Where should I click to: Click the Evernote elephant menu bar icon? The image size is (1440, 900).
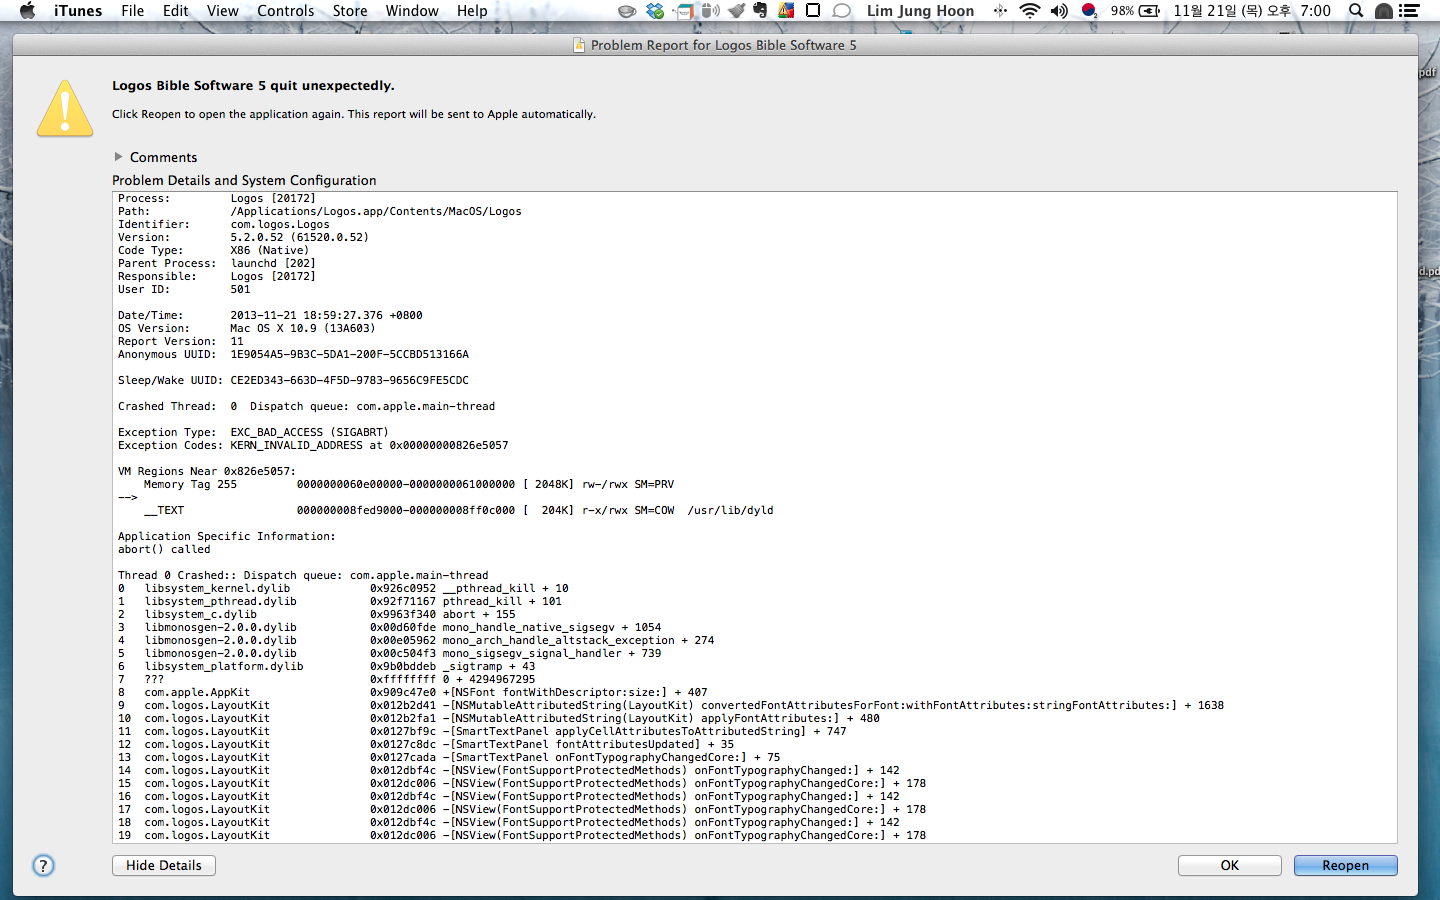(760, 11)
